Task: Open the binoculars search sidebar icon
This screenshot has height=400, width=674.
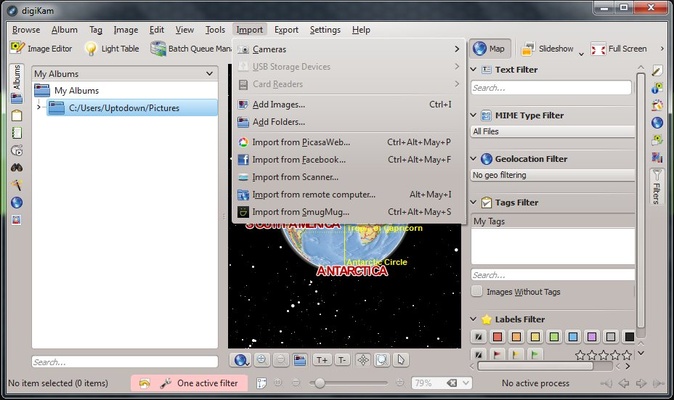Action: (x=17, y=168)
